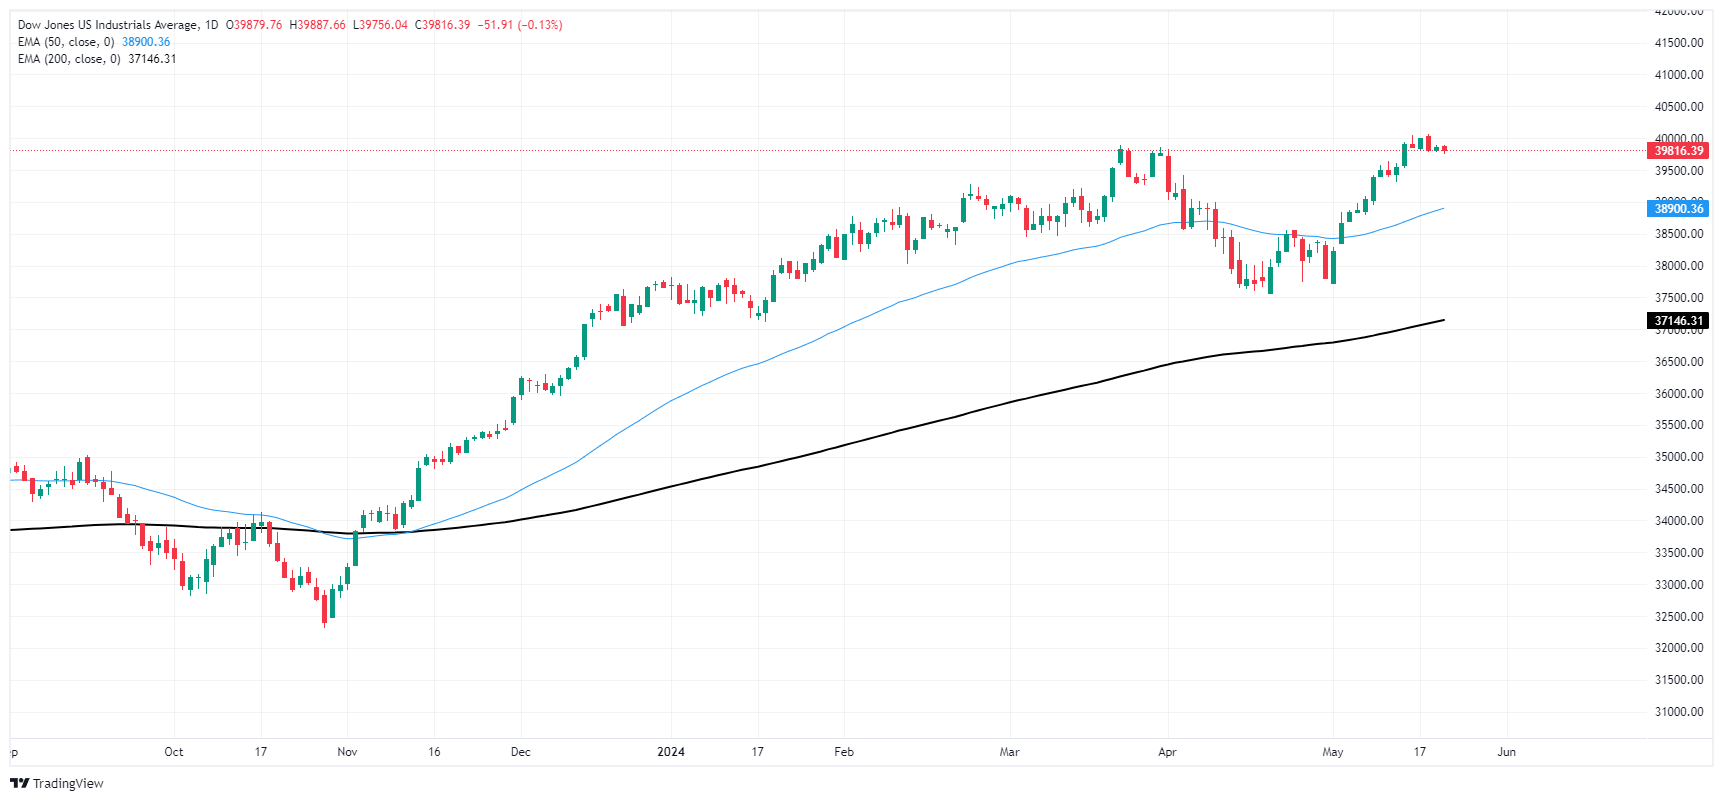Select the Apr marker on the time axis

(1167, 752)
